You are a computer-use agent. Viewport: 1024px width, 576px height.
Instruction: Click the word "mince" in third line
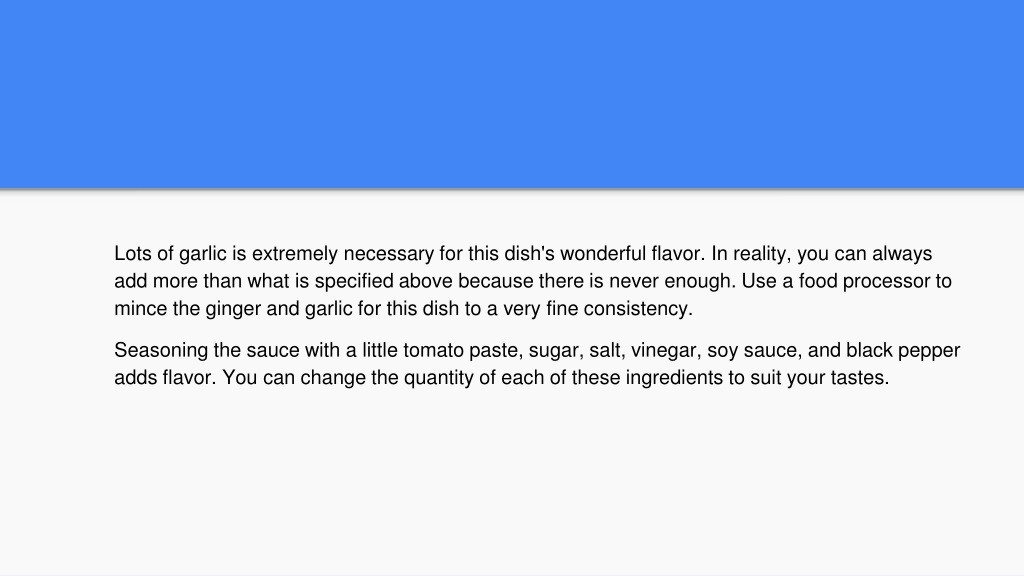(x=140, y=308)
